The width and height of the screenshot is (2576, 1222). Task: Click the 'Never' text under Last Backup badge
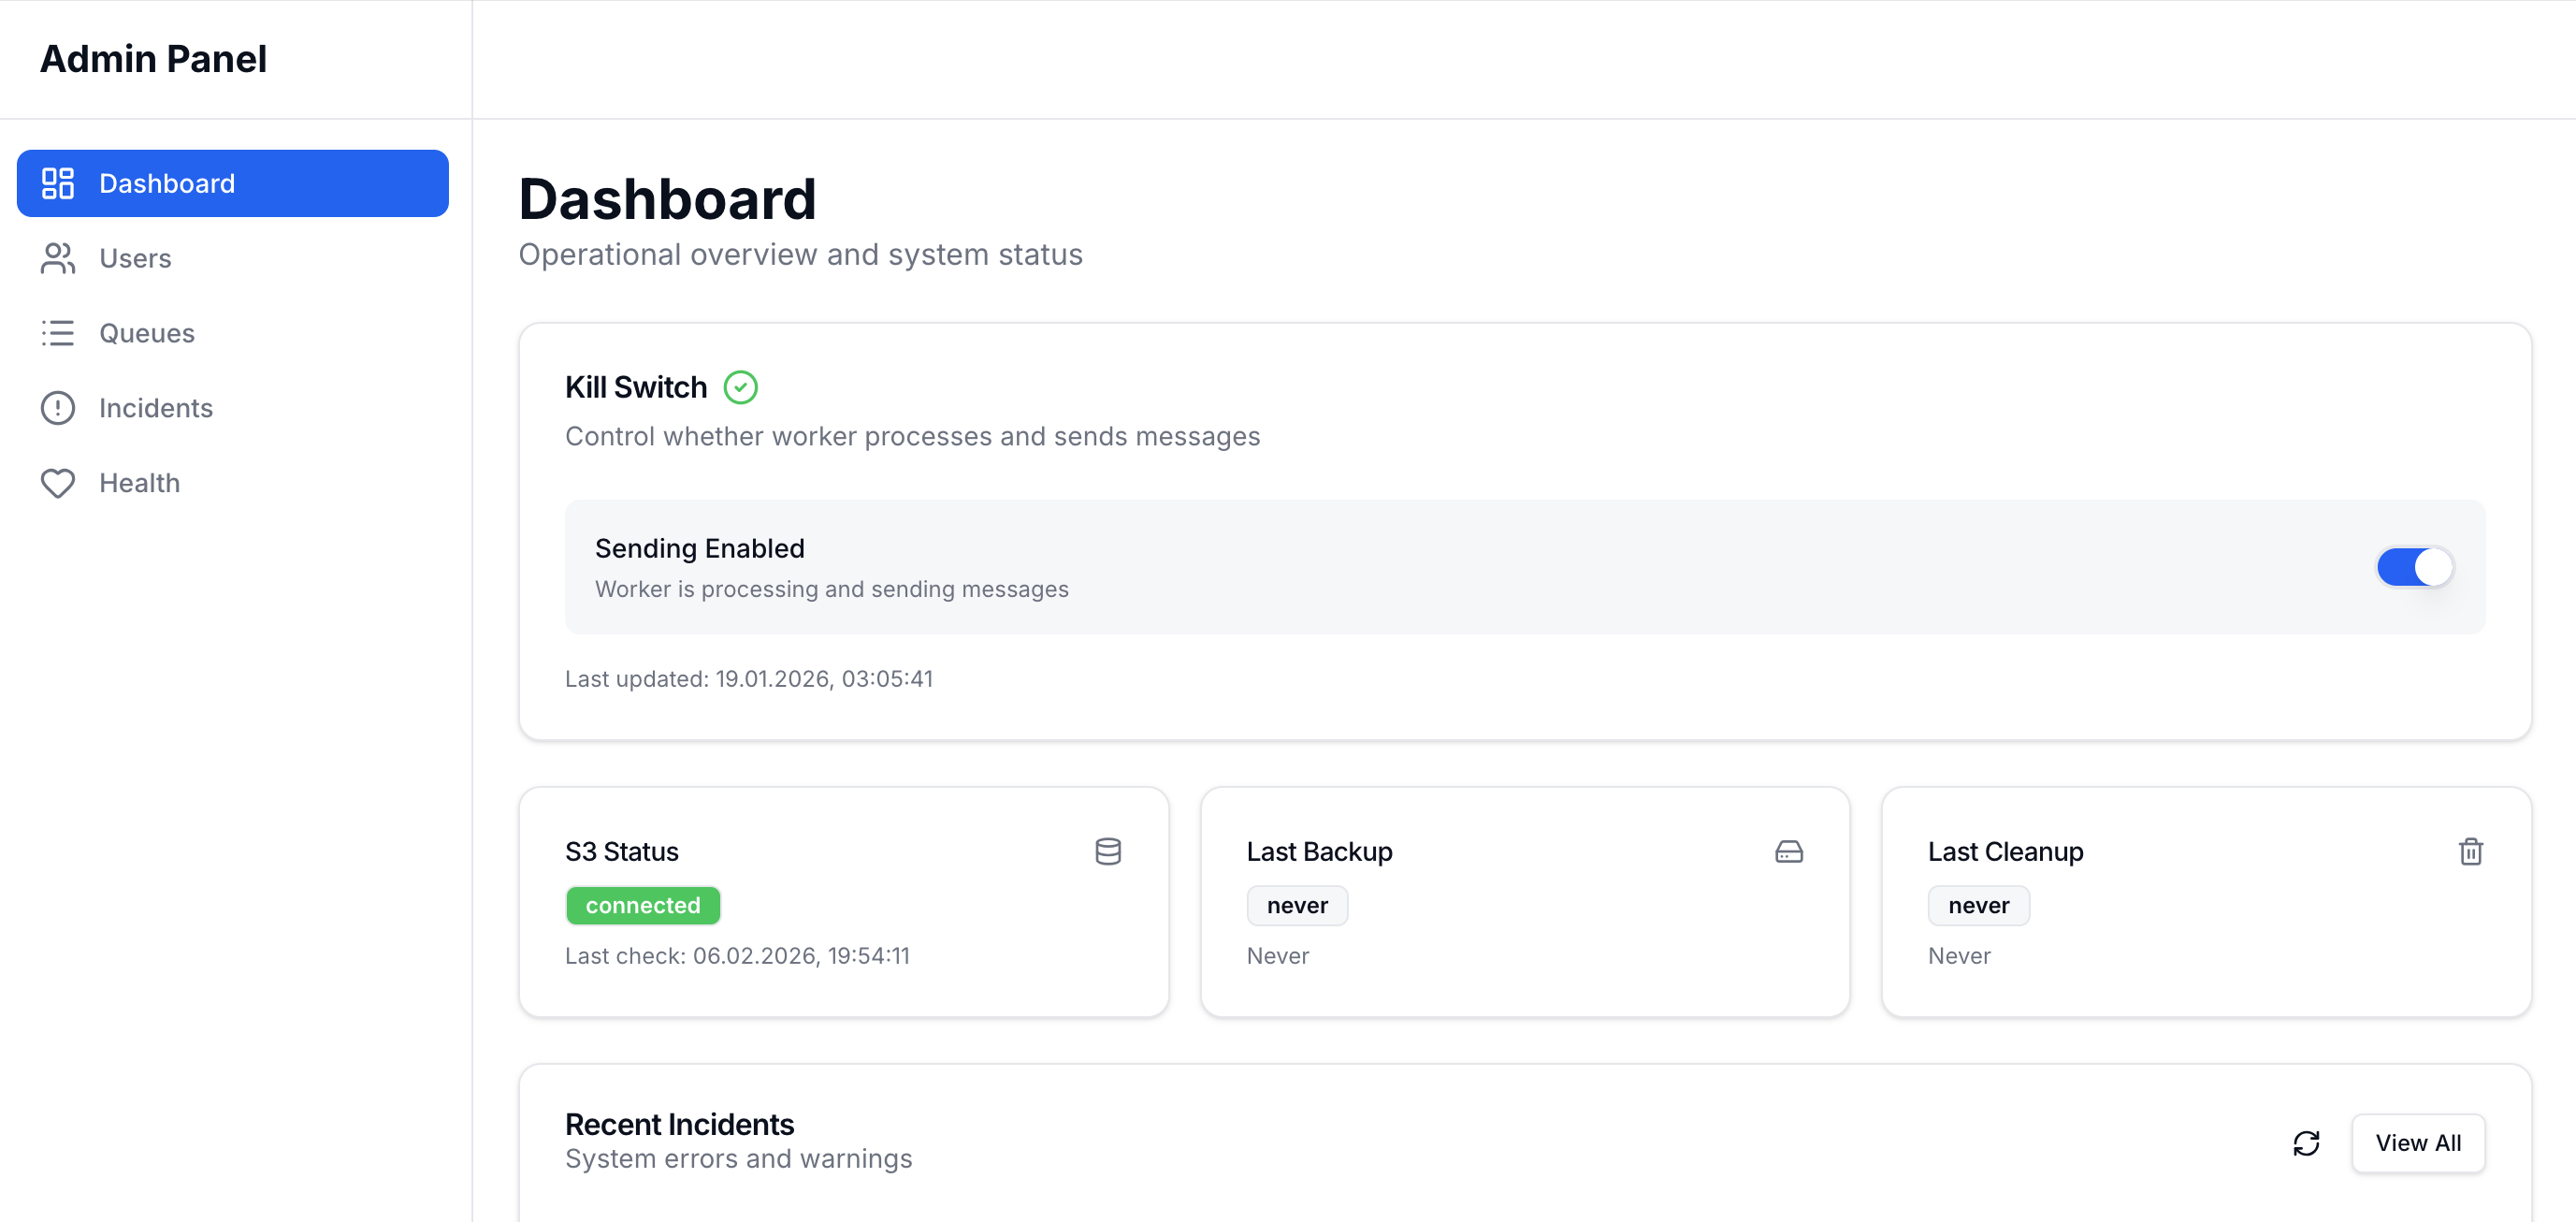coord(1277,955)
